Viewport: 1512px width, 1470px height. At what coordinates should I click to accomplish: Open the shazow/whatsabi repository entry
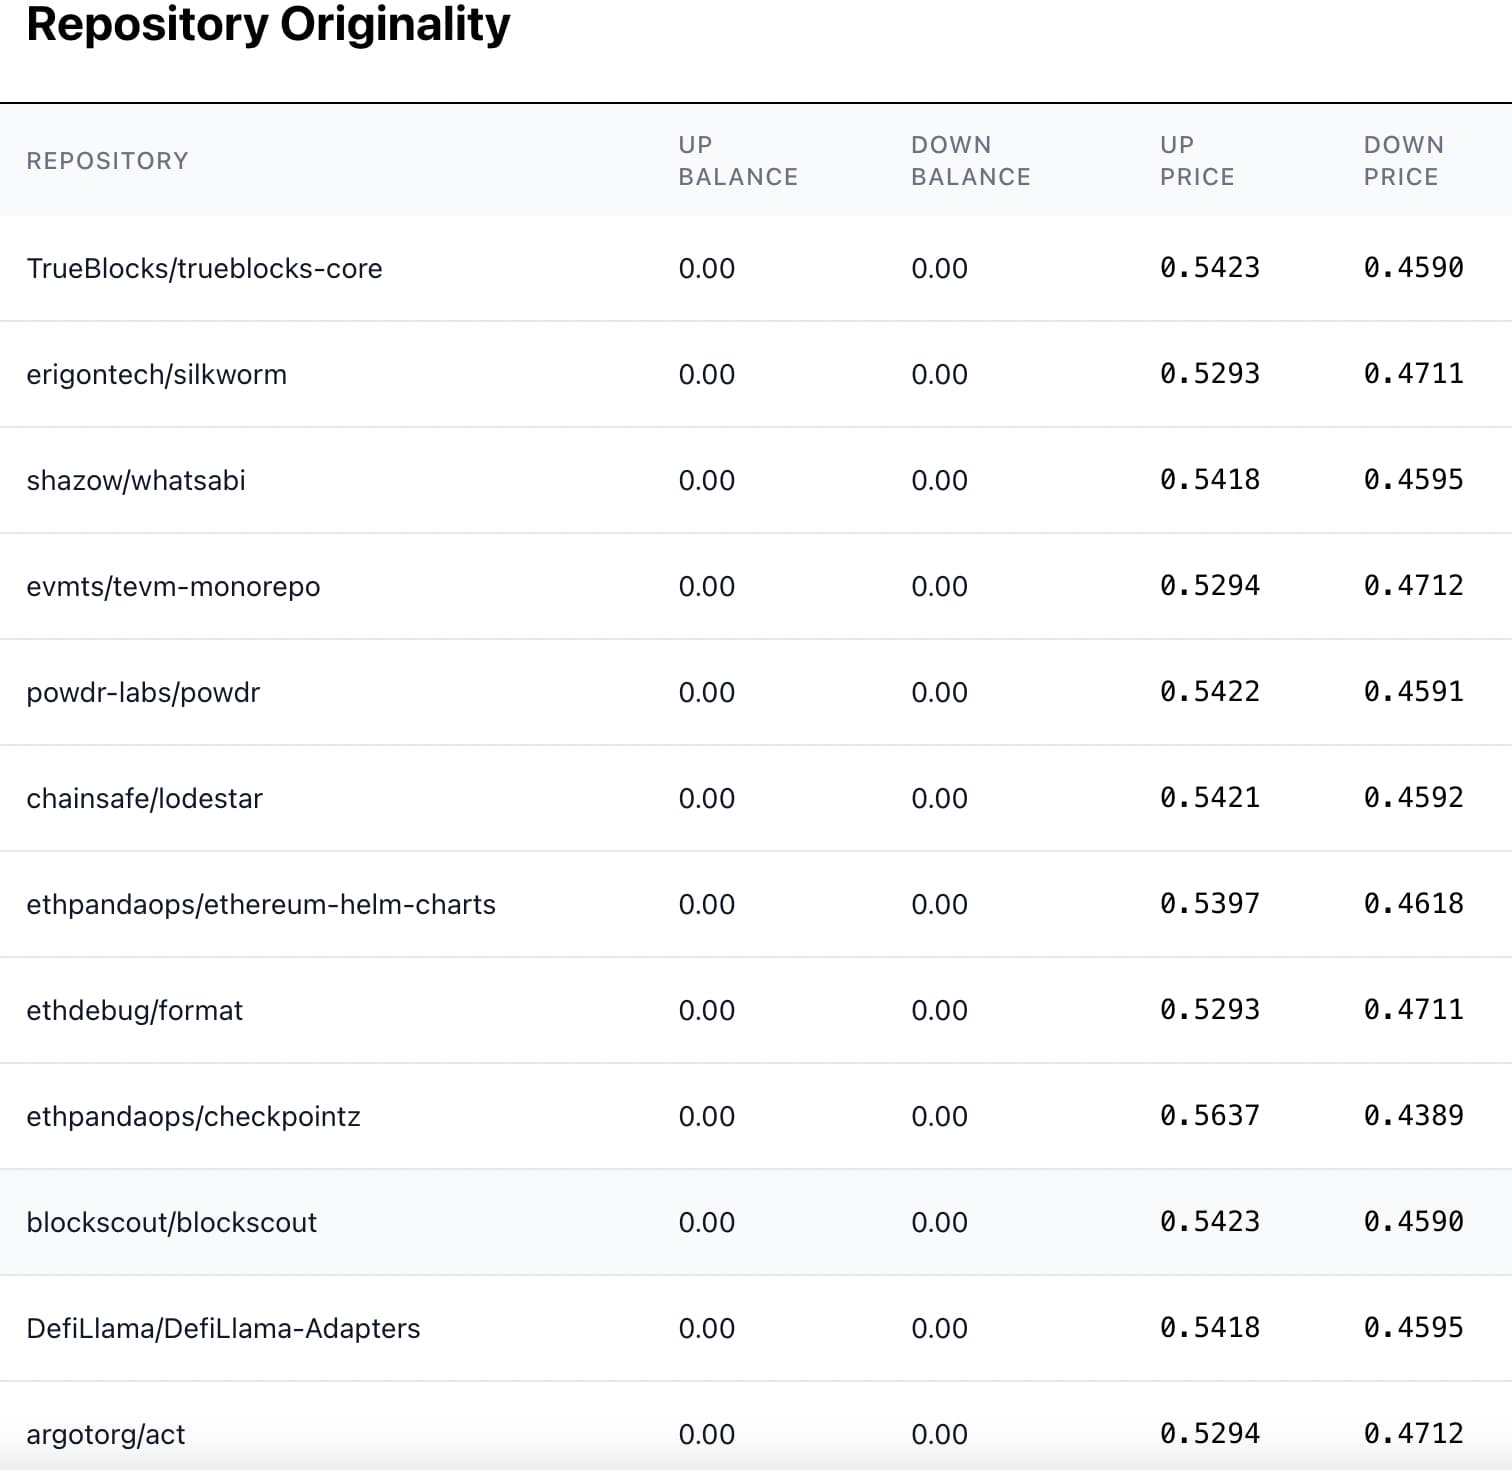click(136, 480)
